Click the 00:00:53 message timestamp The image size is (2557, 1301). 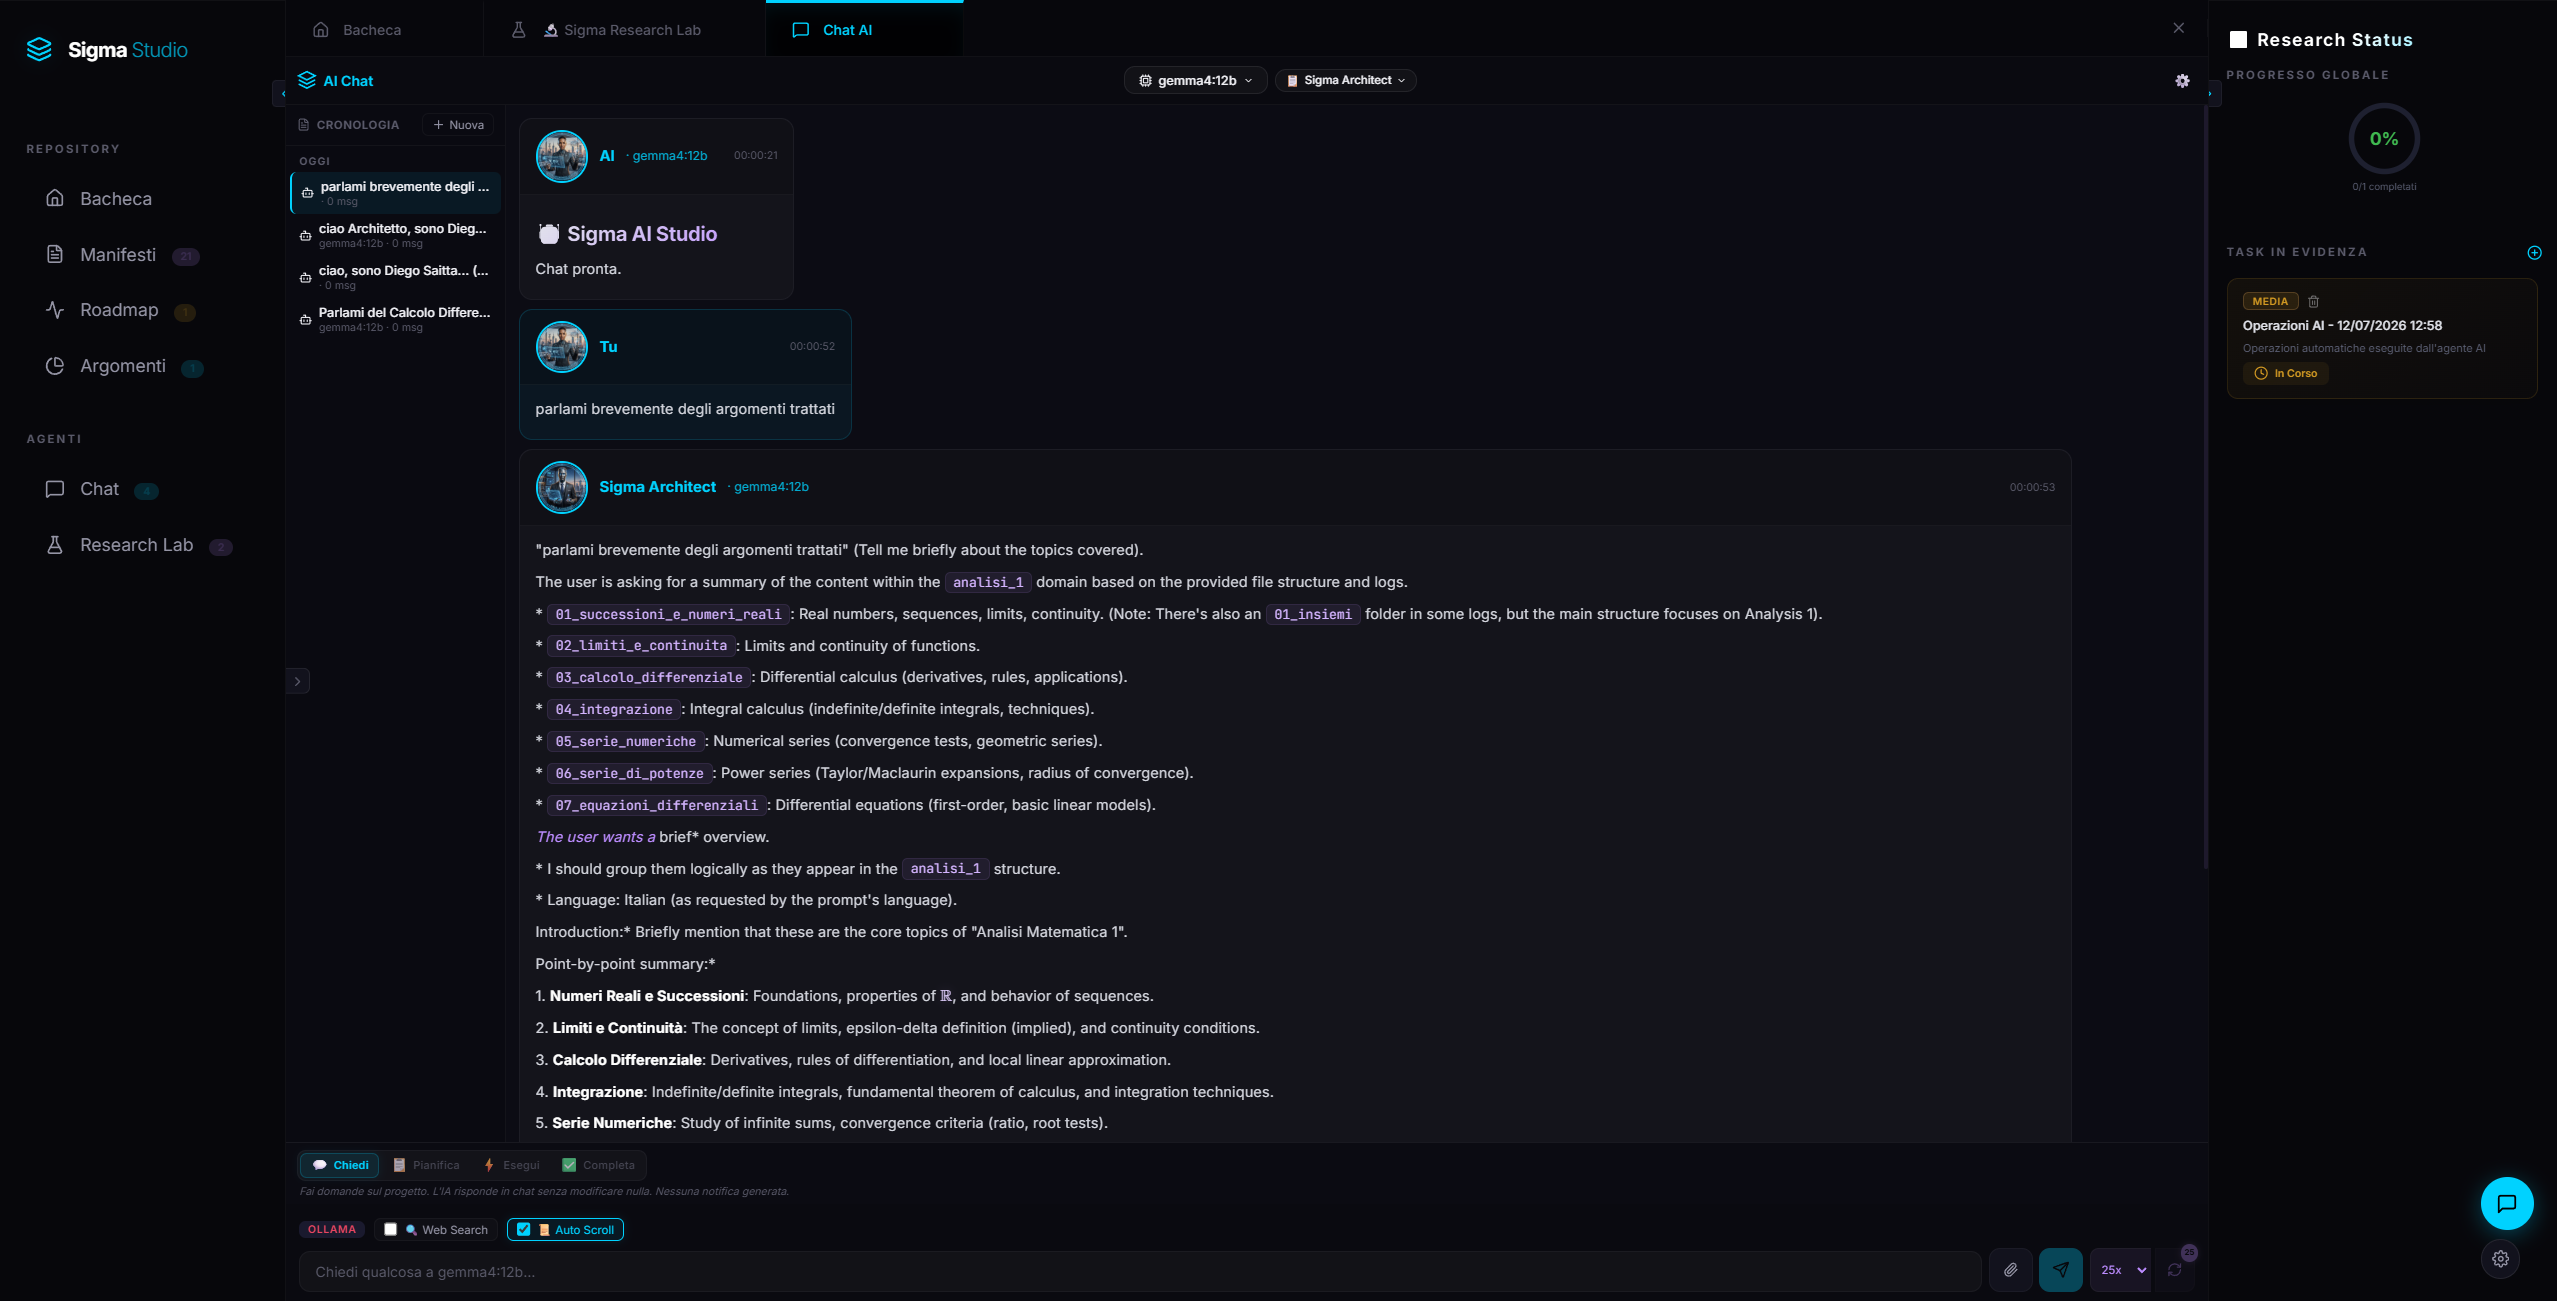[2032, 488]
